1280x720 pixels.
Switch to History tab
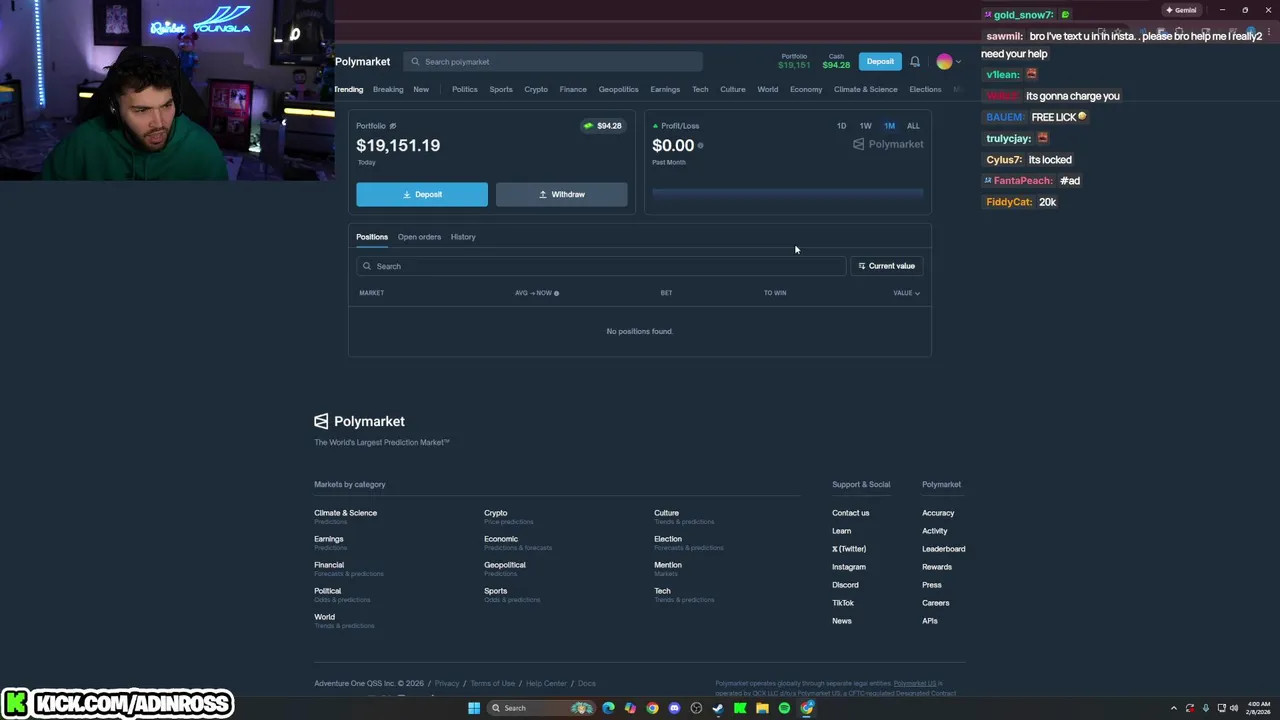click(463, 237)
